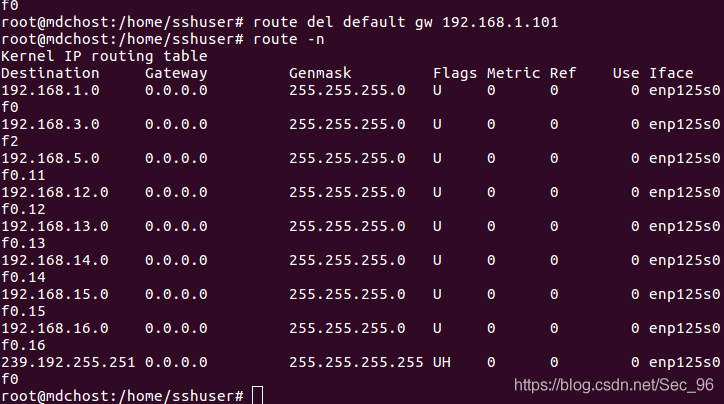Screen dimensions: 724x404
Task: Click destination 192.168.13.0
Action: point(54,226)
